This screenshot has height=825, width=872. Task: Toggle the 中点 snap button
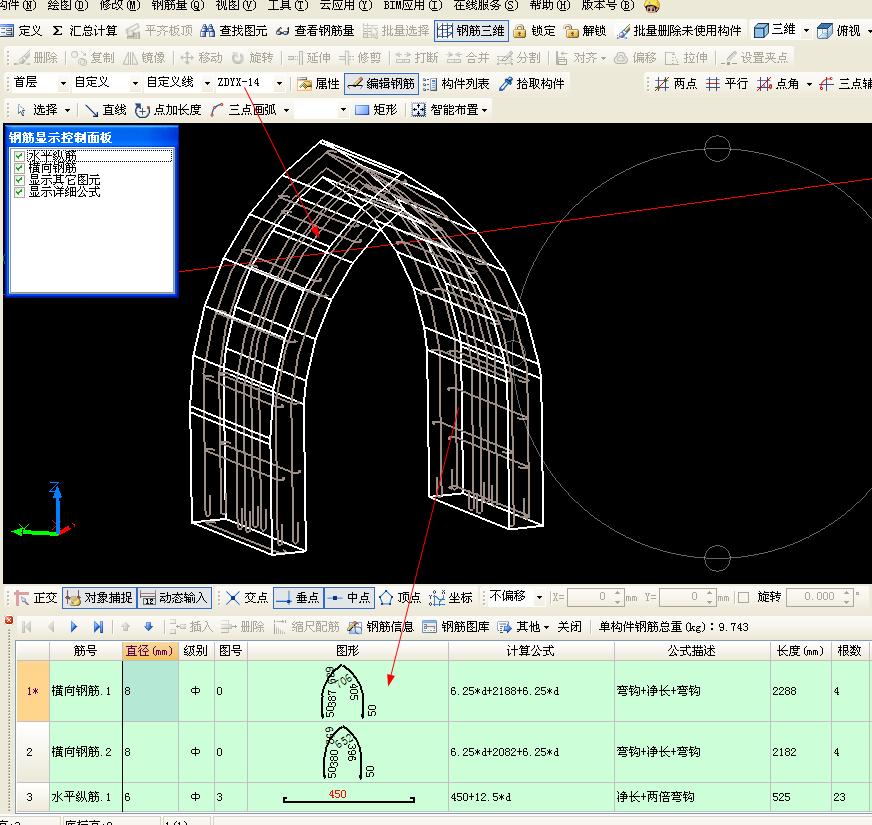[x=349, y=598]
